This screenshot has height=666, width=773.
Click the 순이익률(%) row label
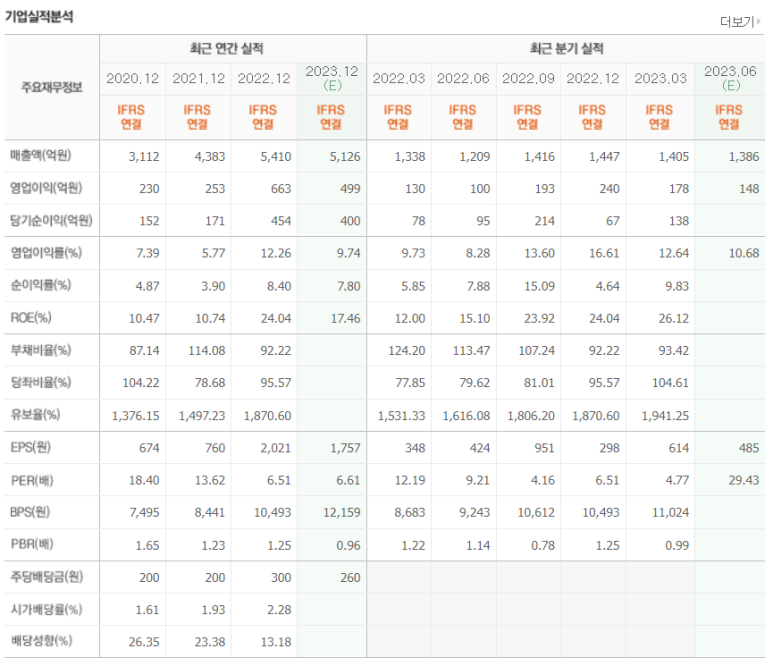pos(41,285)
